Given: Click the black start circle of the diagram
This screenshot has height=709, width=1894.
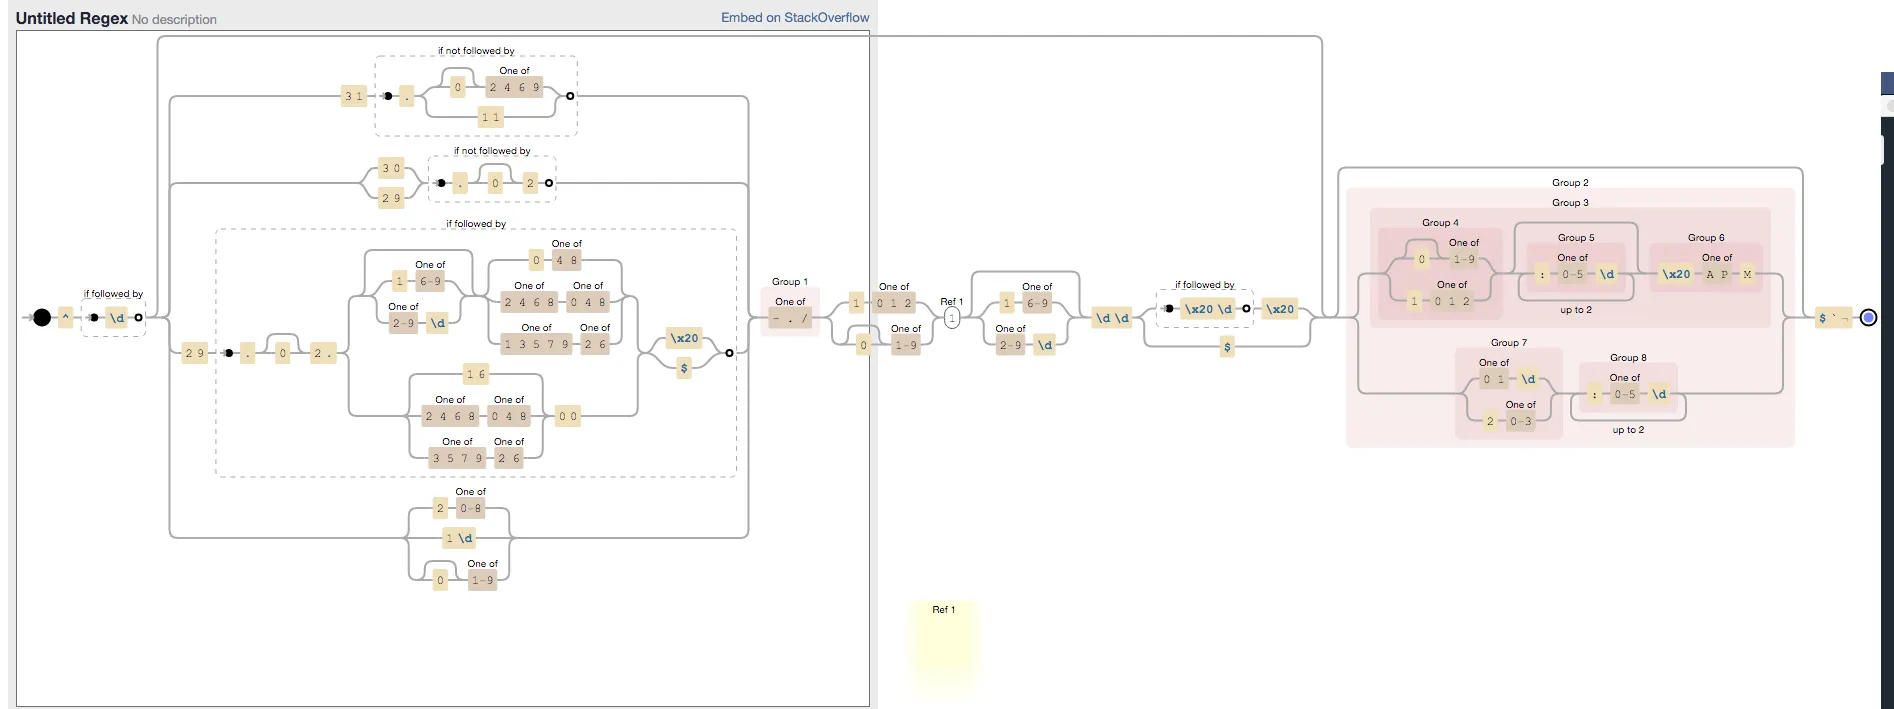Looking at the screenshot, I should [41, 317].
